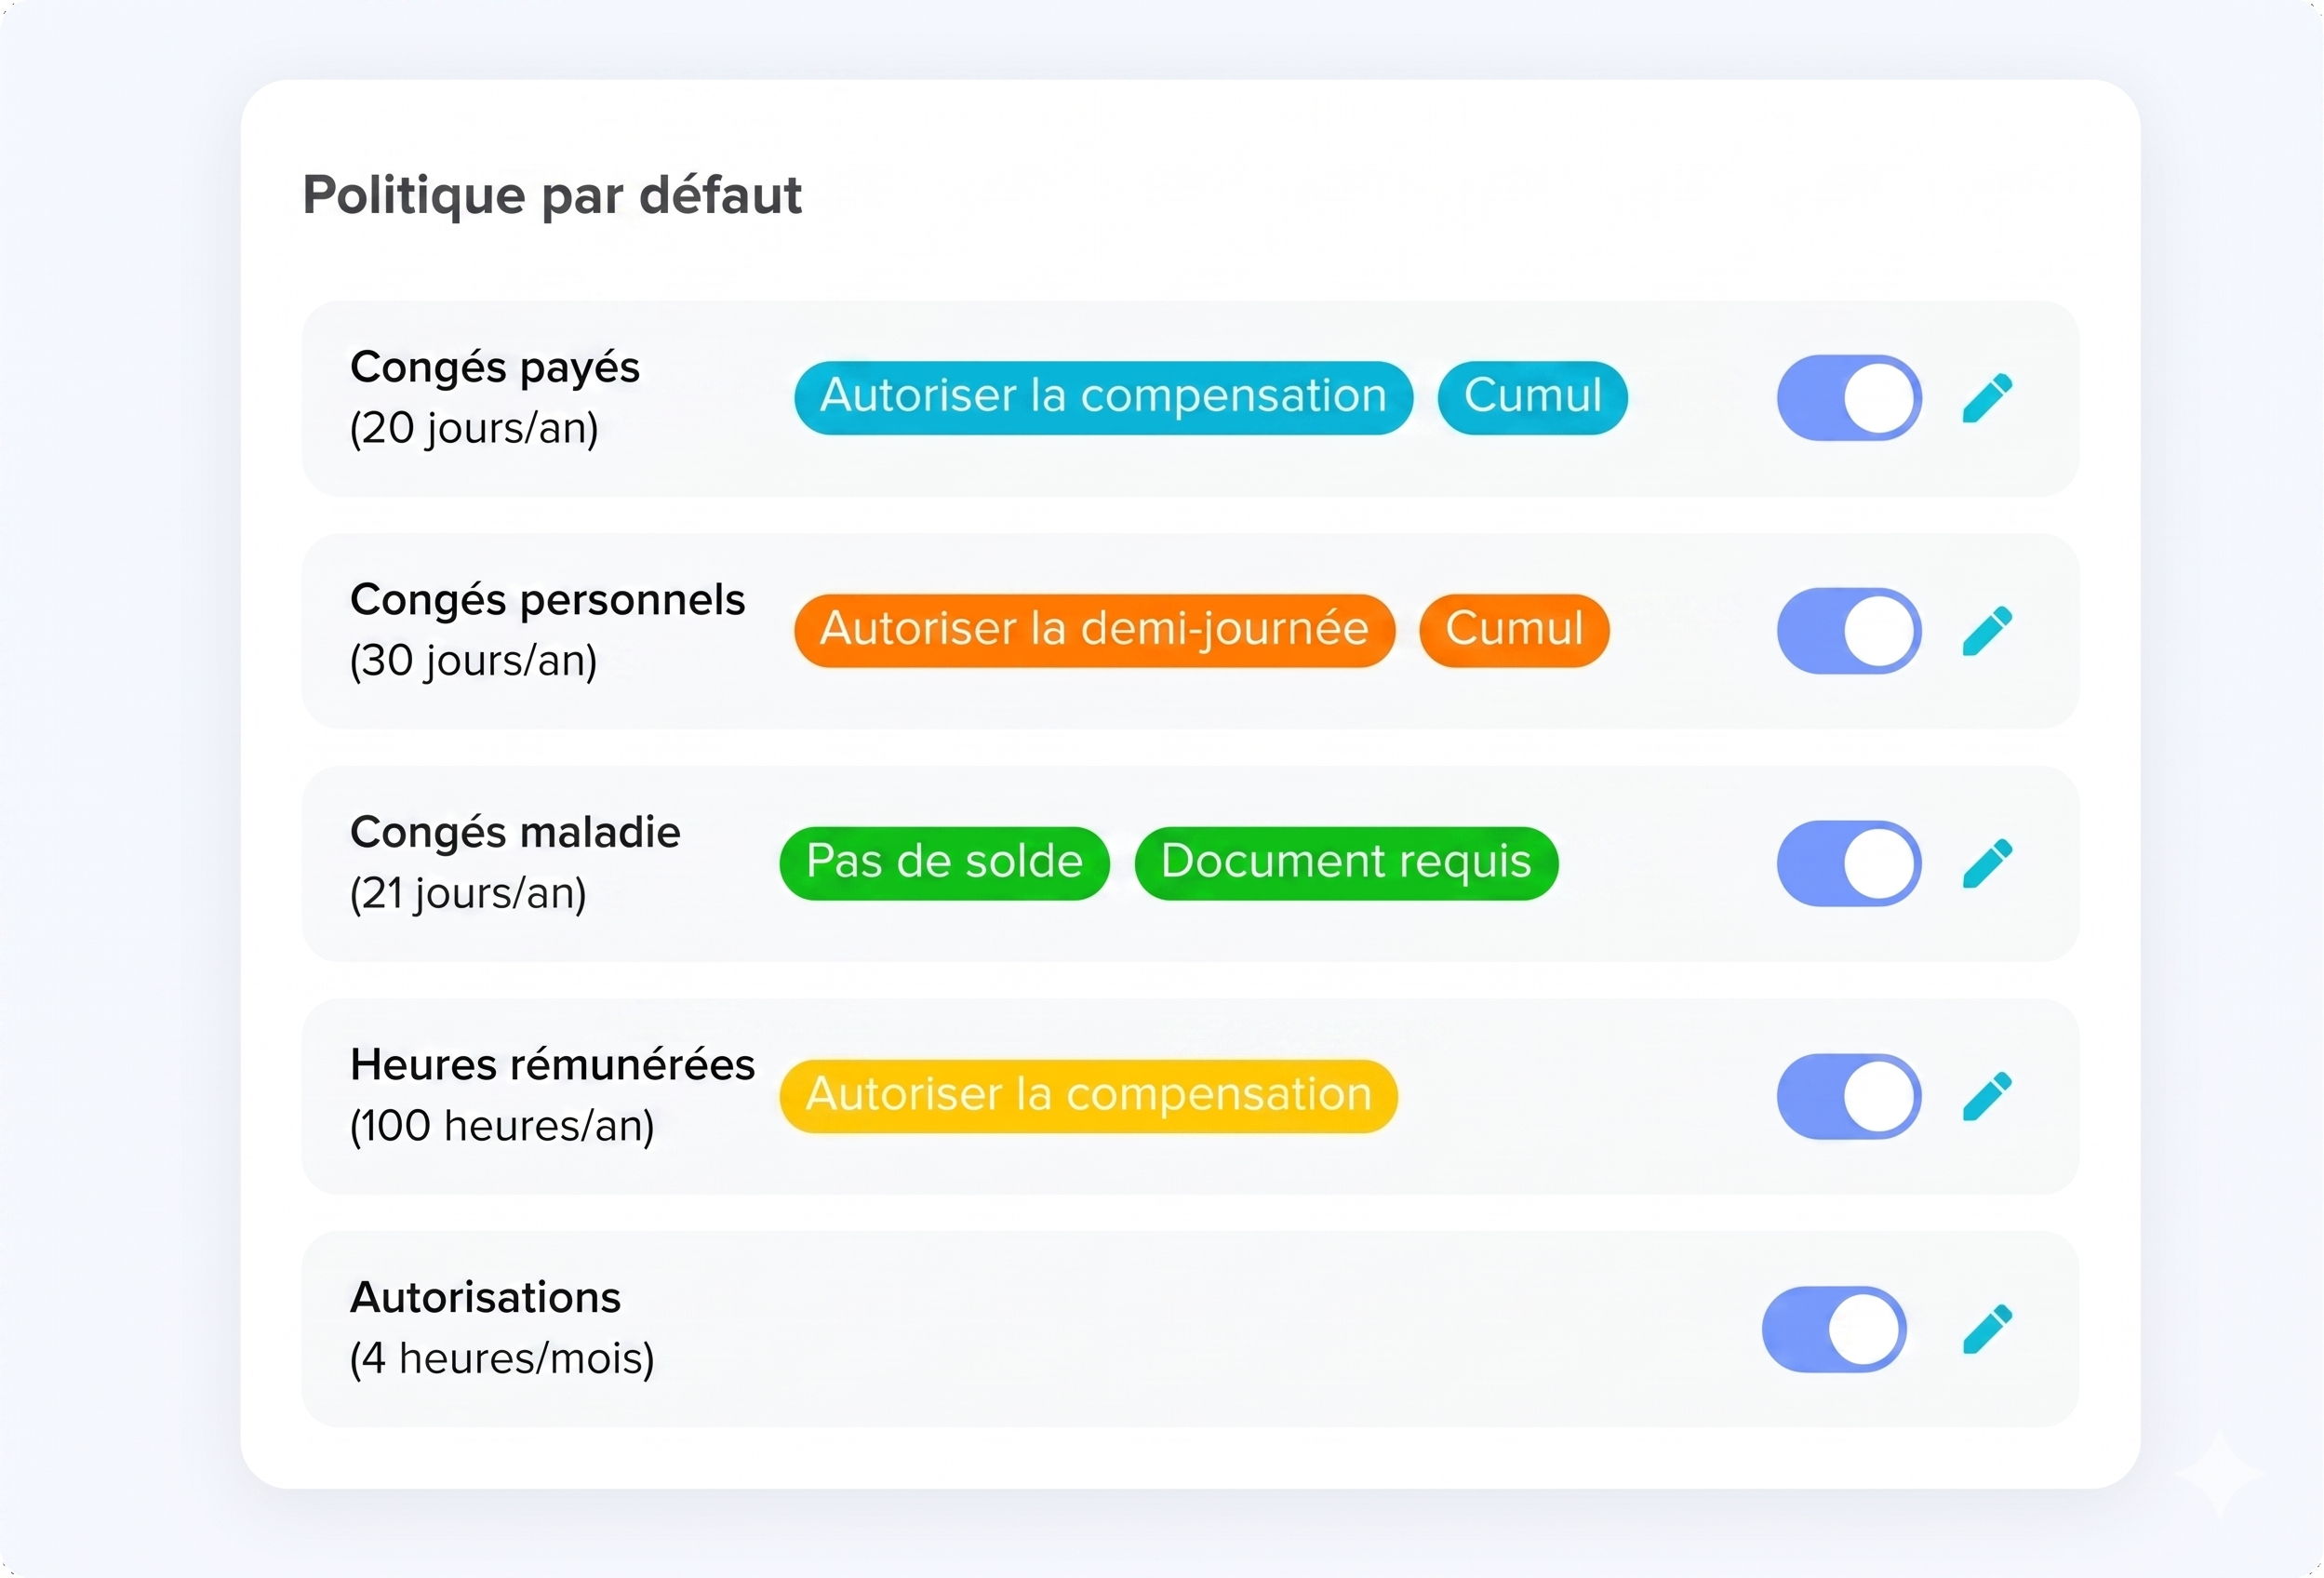Switch off the Autorisations toggle
The height and width of the screenshot is (1578, 2324).
pos(1834,1329)
